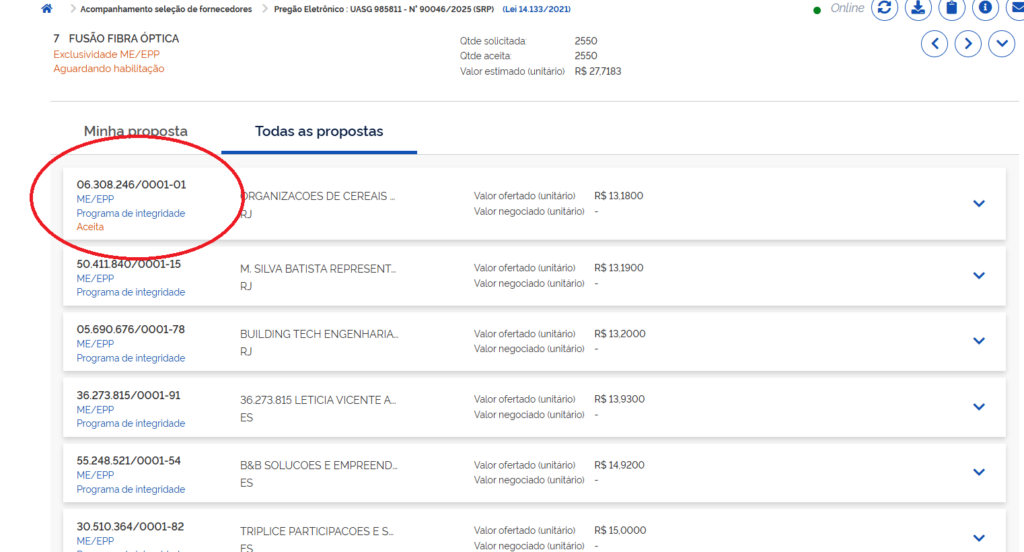This screenshot has width=1024, height=552.
Task: Expand ORGANIZACOES DE CEREAIS proposal row
Action: 978,204
